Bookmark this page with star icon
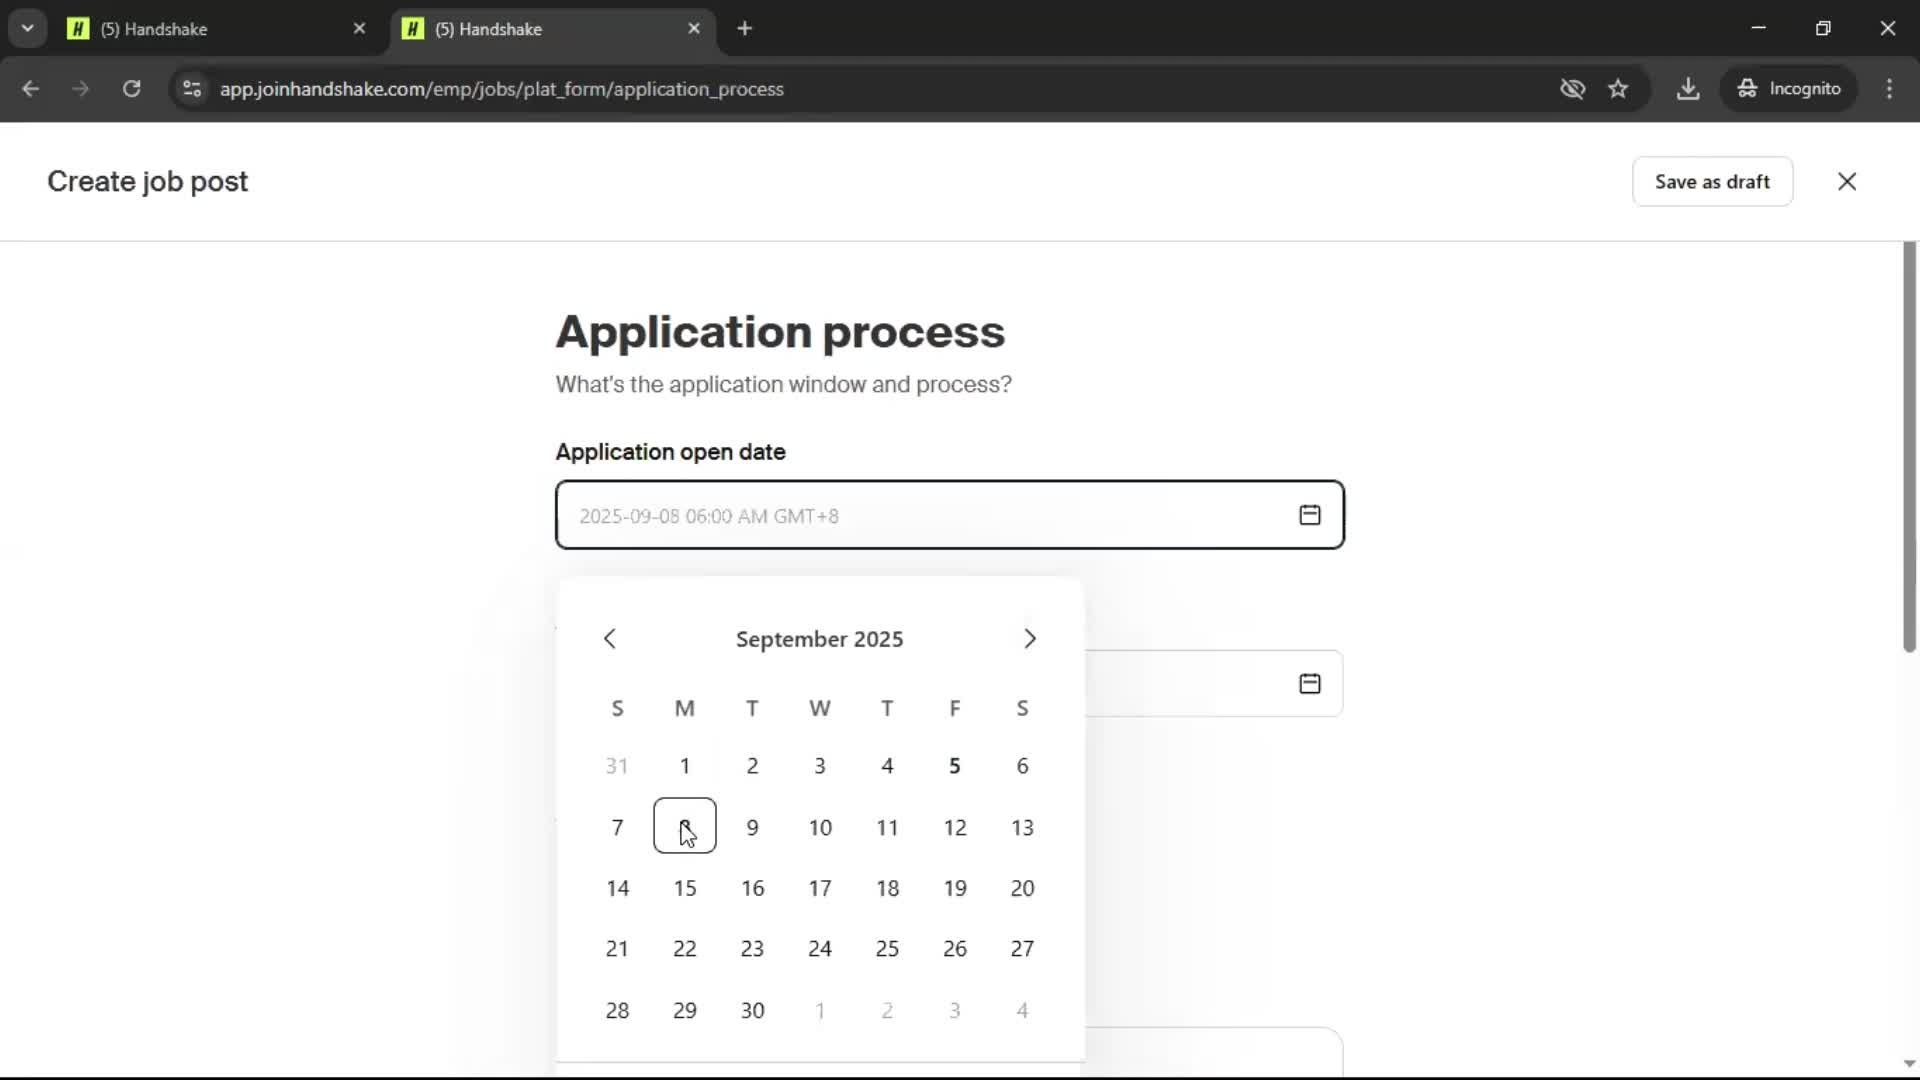This screenshot has width=1920, height=1080. pos(1618,89)
